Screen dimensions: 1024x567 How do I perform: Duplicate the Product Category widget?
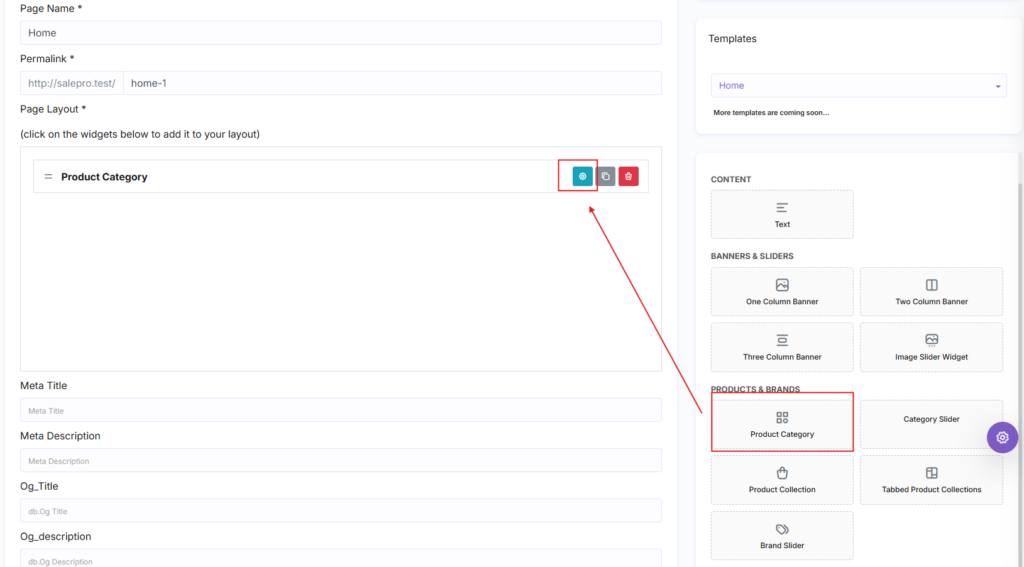pos(605,176)
